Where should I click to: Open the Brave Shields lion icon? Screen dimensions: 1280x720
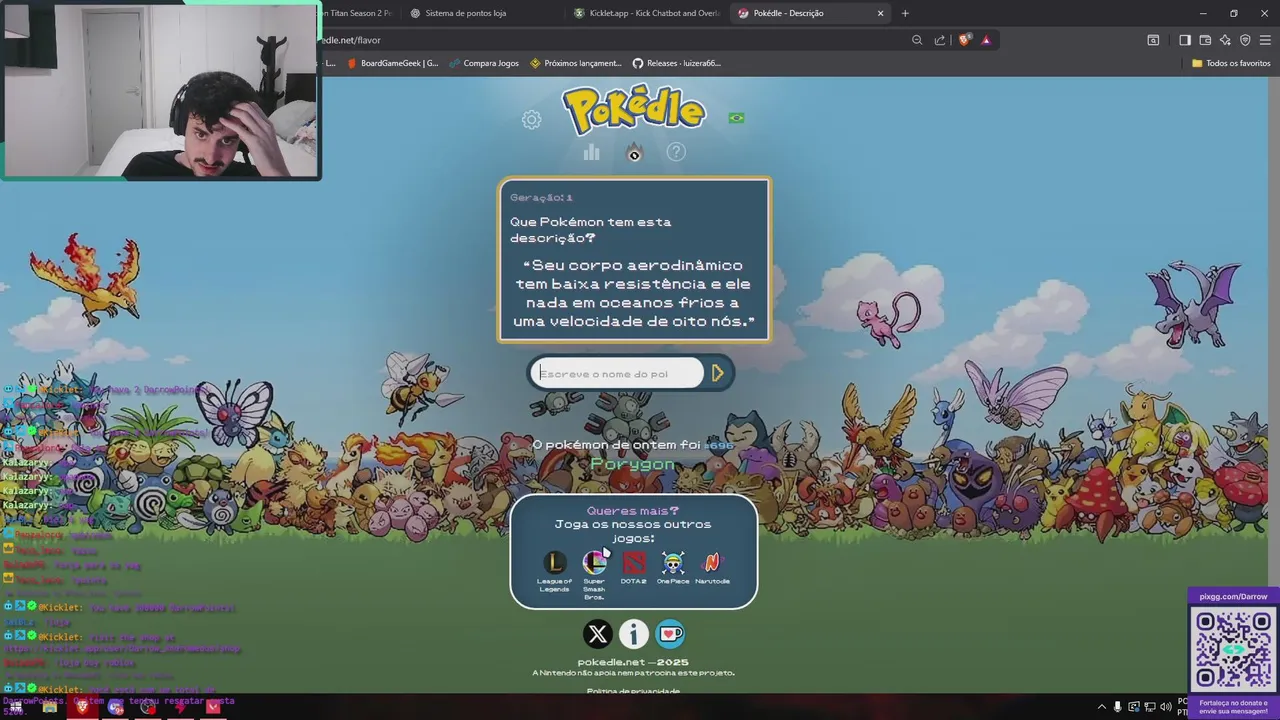(964, 40)
